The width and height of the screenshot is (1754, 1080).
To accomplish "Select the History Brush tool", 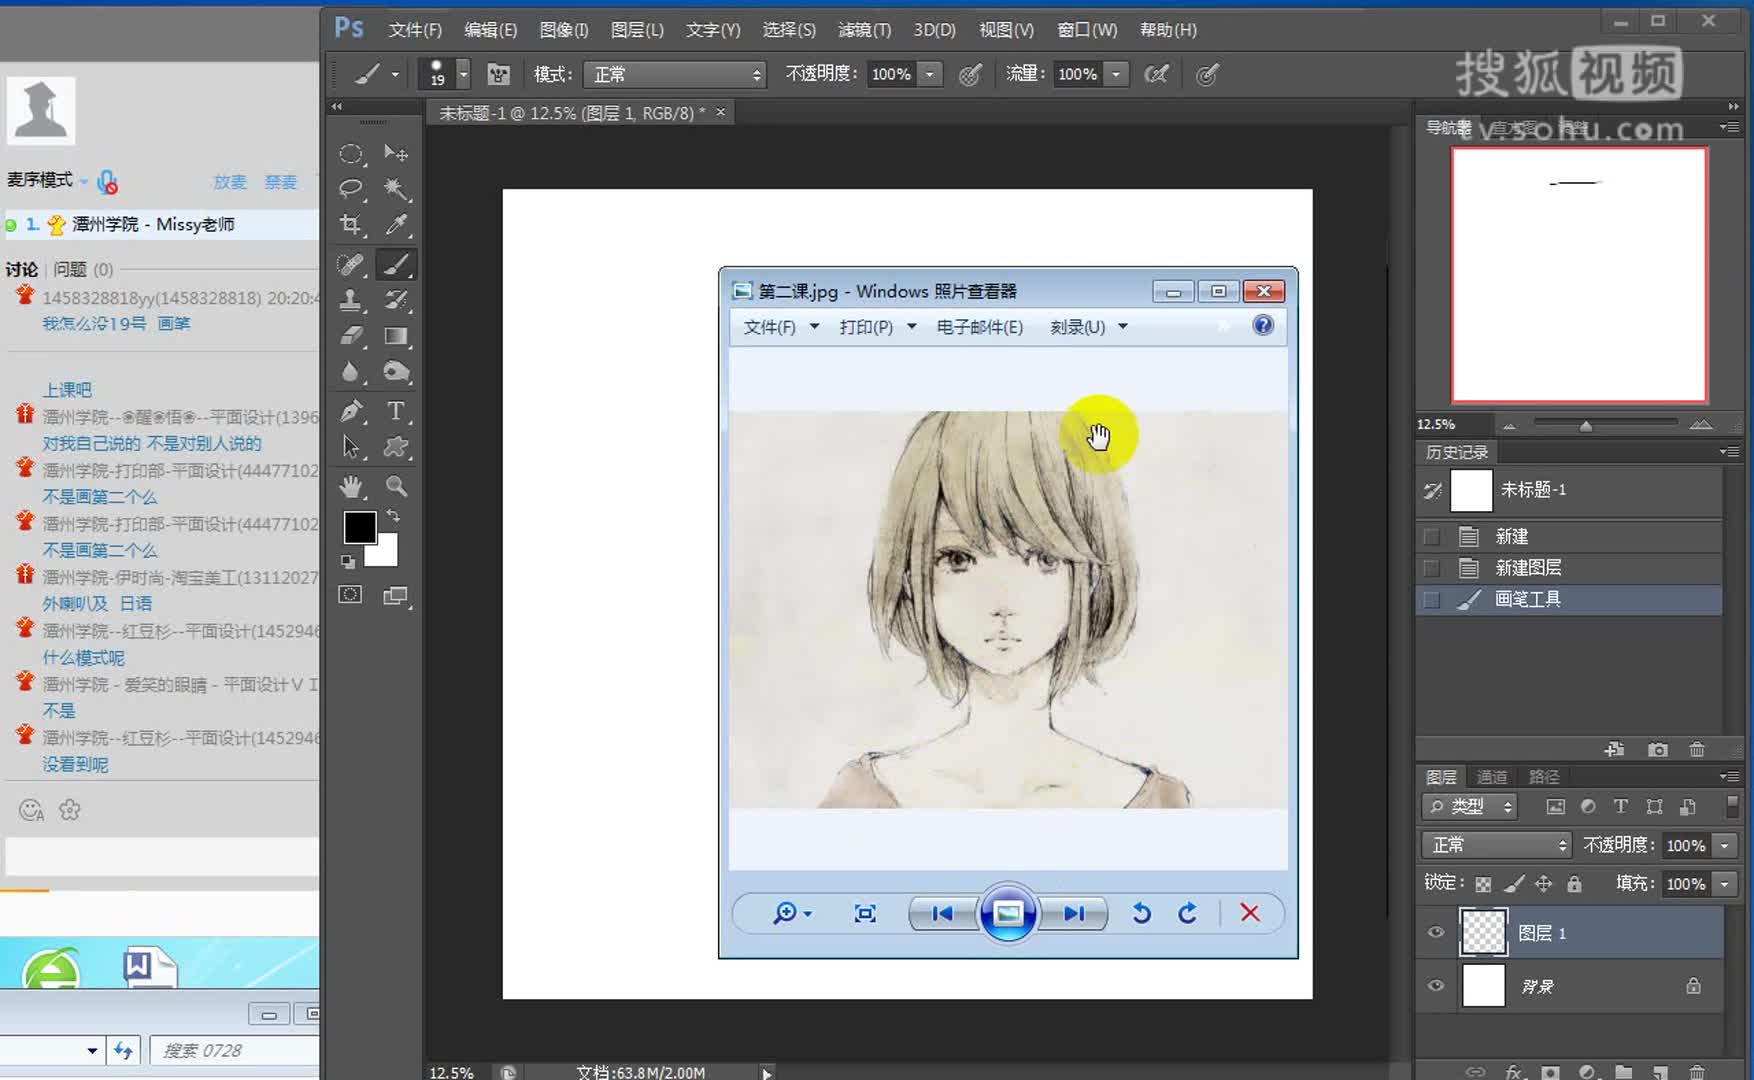I will [x=396, y=299].
